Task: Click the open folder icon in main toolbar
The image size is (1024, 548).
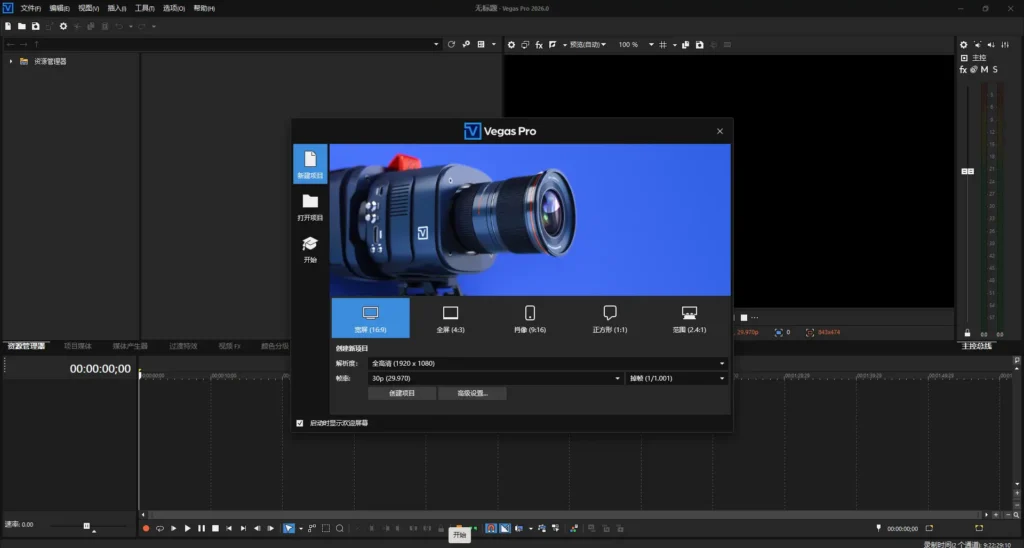Action: [22, 26]
